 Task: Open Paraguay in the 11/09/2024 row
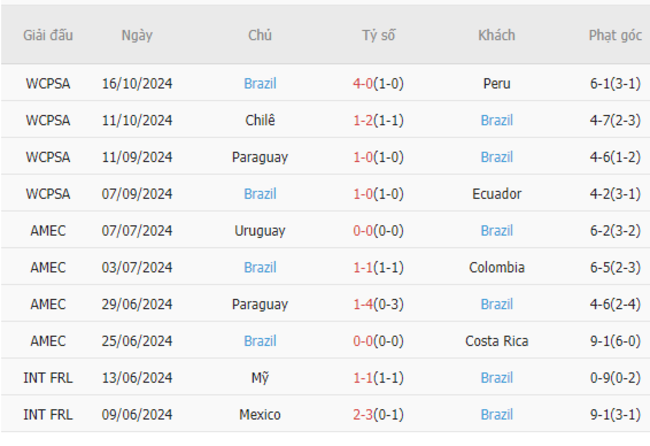(260, 157)
